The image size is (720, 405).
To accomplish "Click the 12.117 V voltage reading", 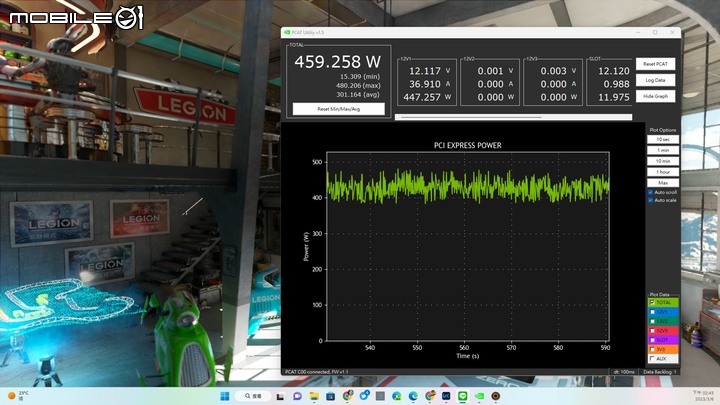I will pyautogui.click(x=429, y=71).
